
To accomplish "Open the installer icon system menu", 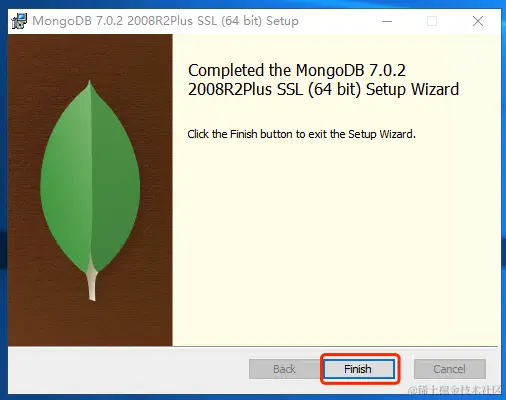I will coord(19,21).
